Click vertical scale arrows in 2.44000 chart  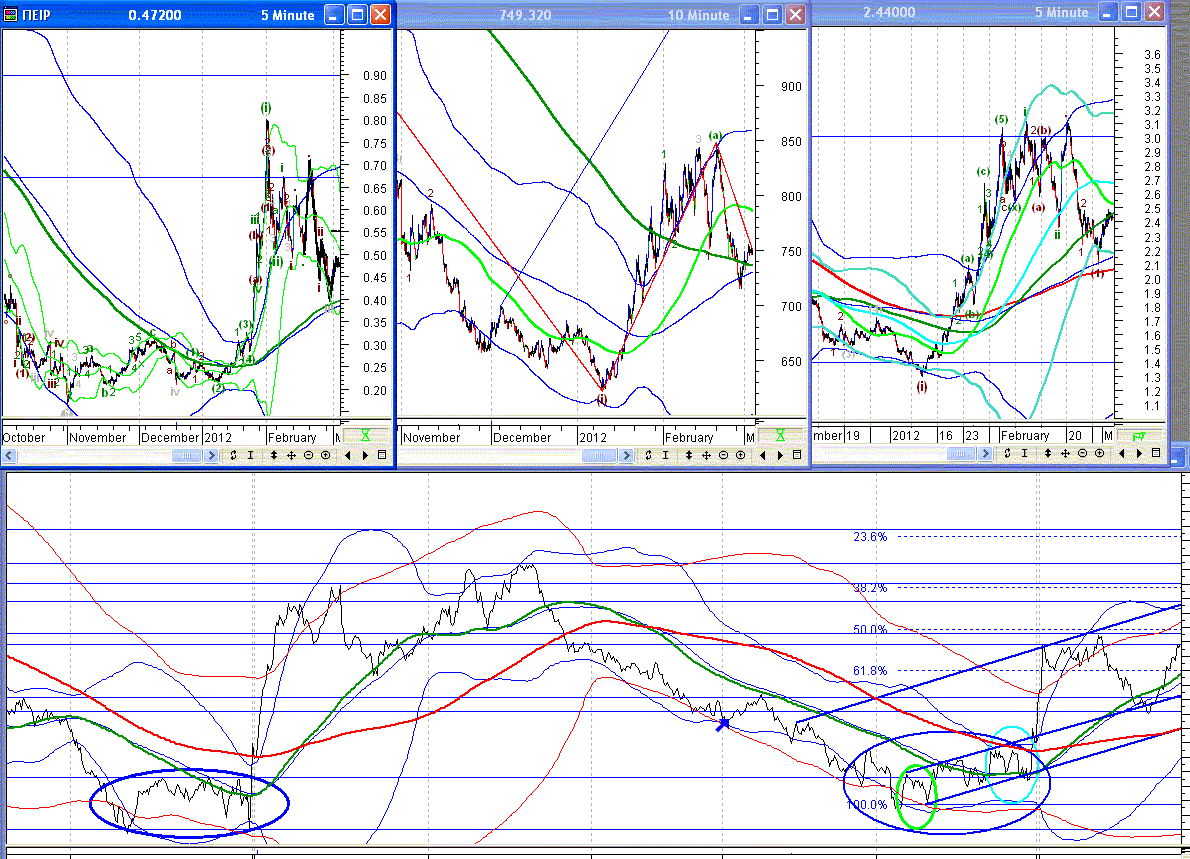point(1048,454)
